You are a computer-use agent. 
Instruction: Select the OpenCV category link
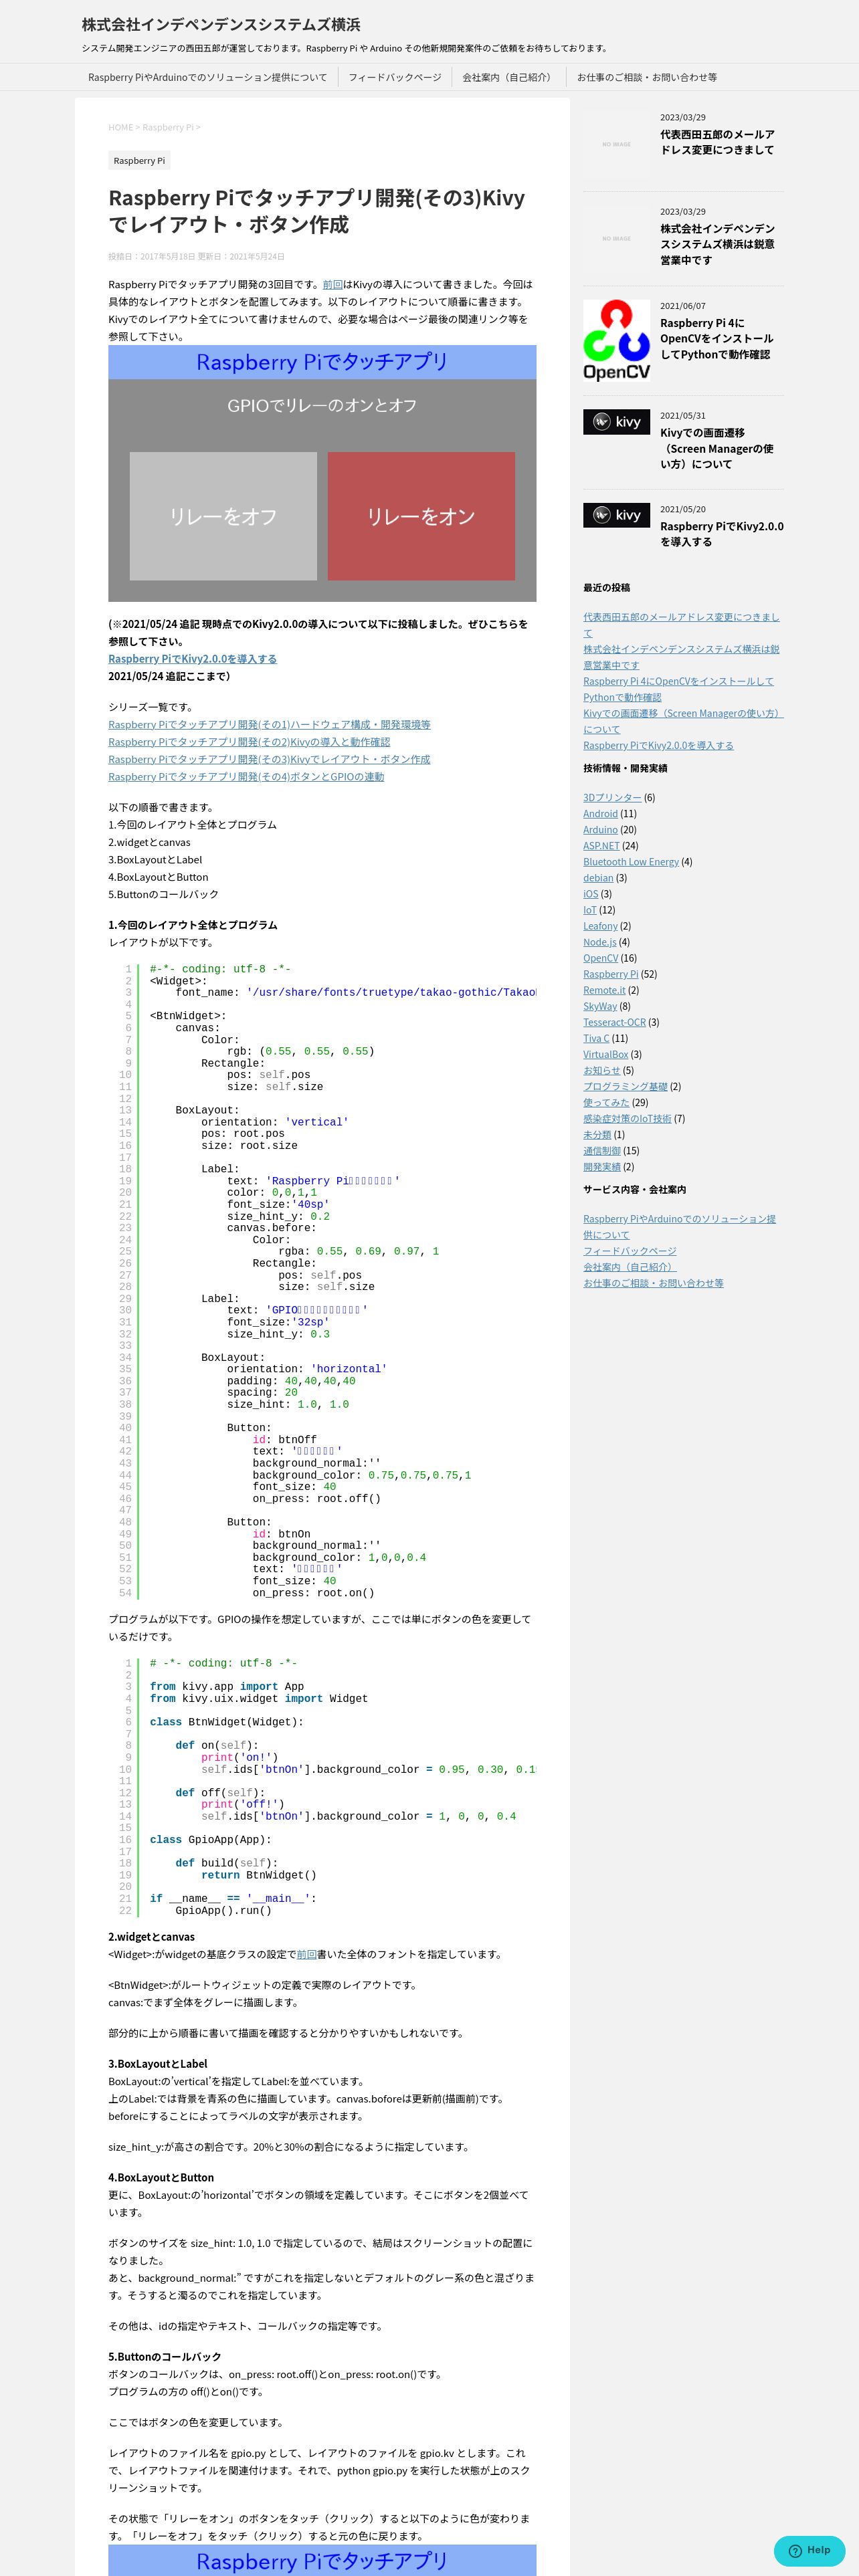(x=601, y=958)
